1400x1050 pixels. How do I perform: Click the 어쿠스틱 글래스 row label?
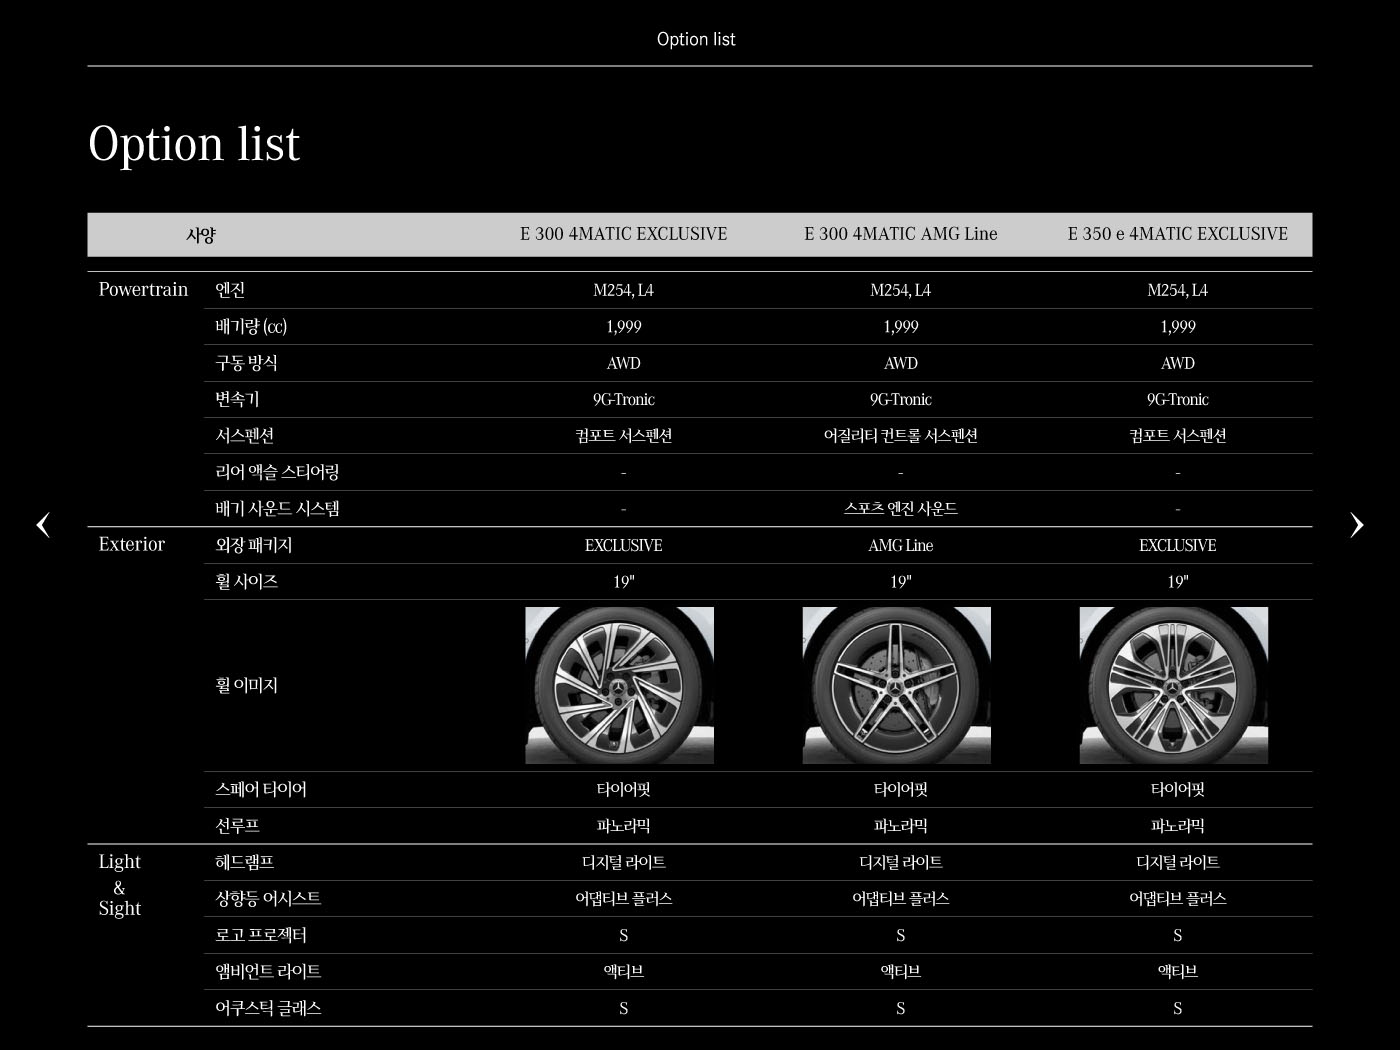click(x=268, y=1008)
